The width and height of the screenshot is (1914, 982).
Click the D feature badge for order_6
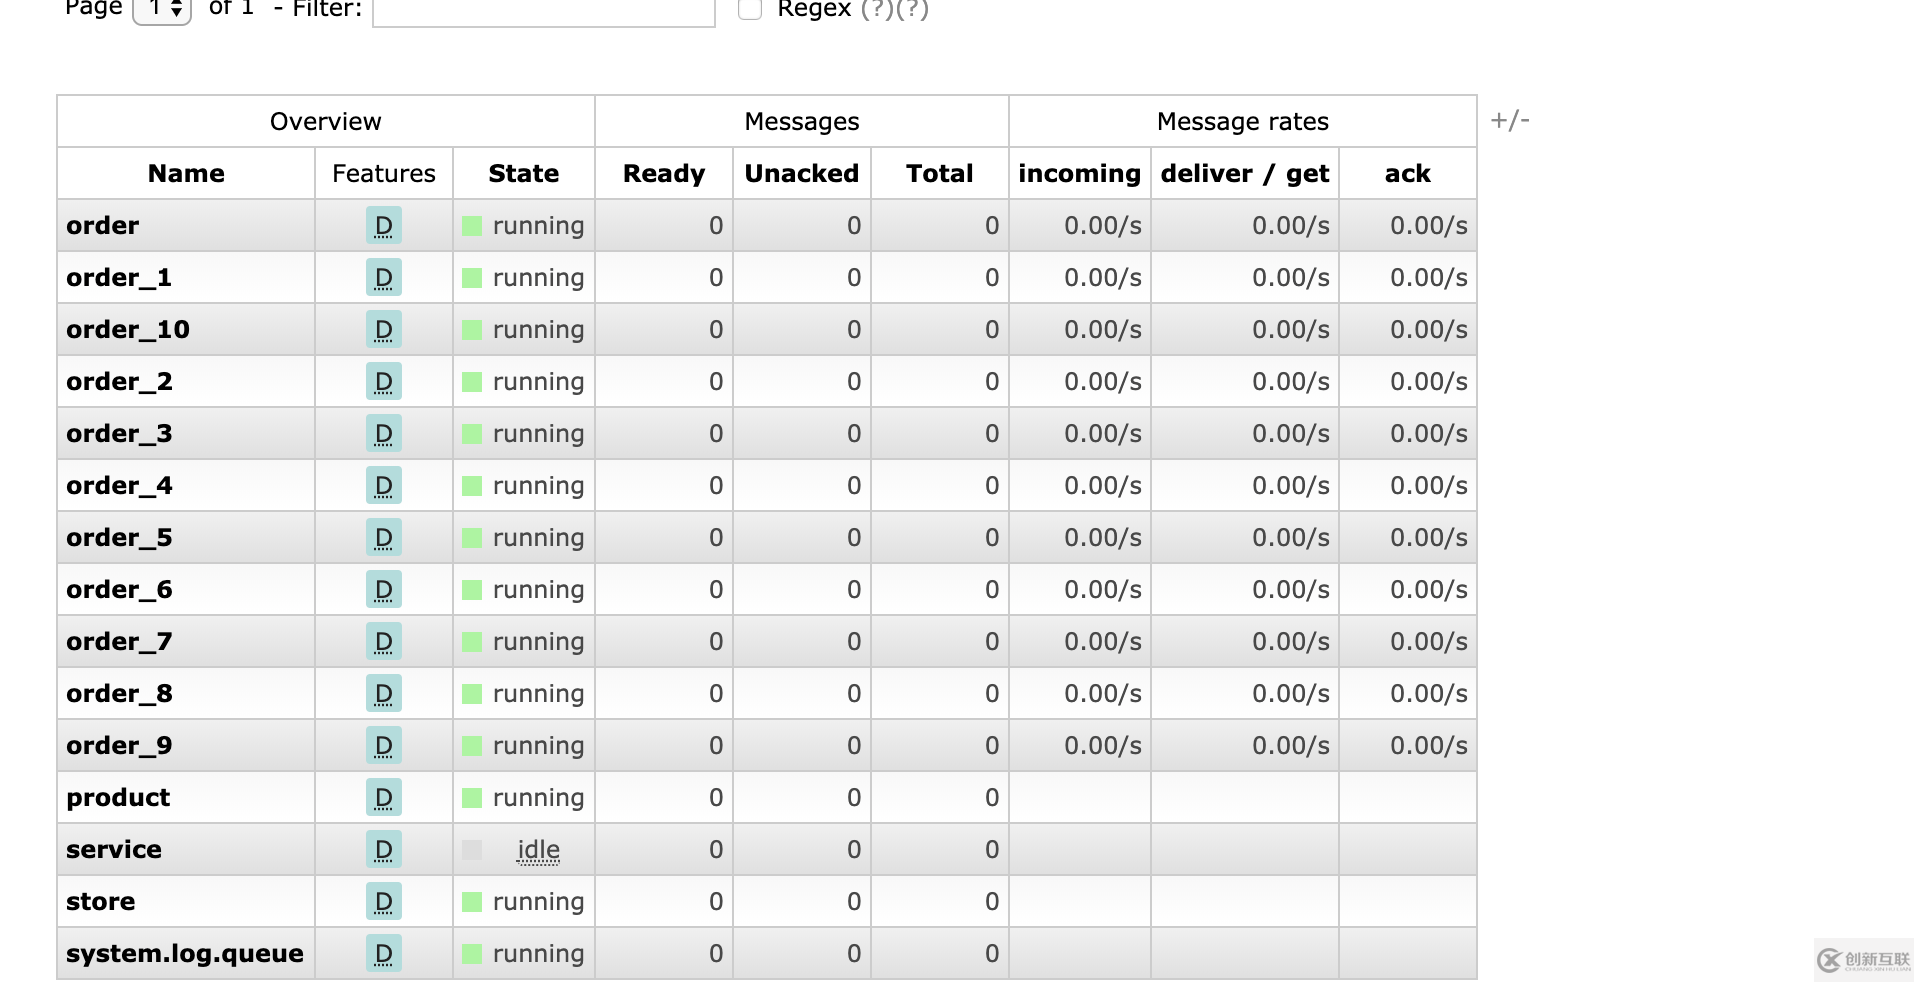tap(384, 589)
